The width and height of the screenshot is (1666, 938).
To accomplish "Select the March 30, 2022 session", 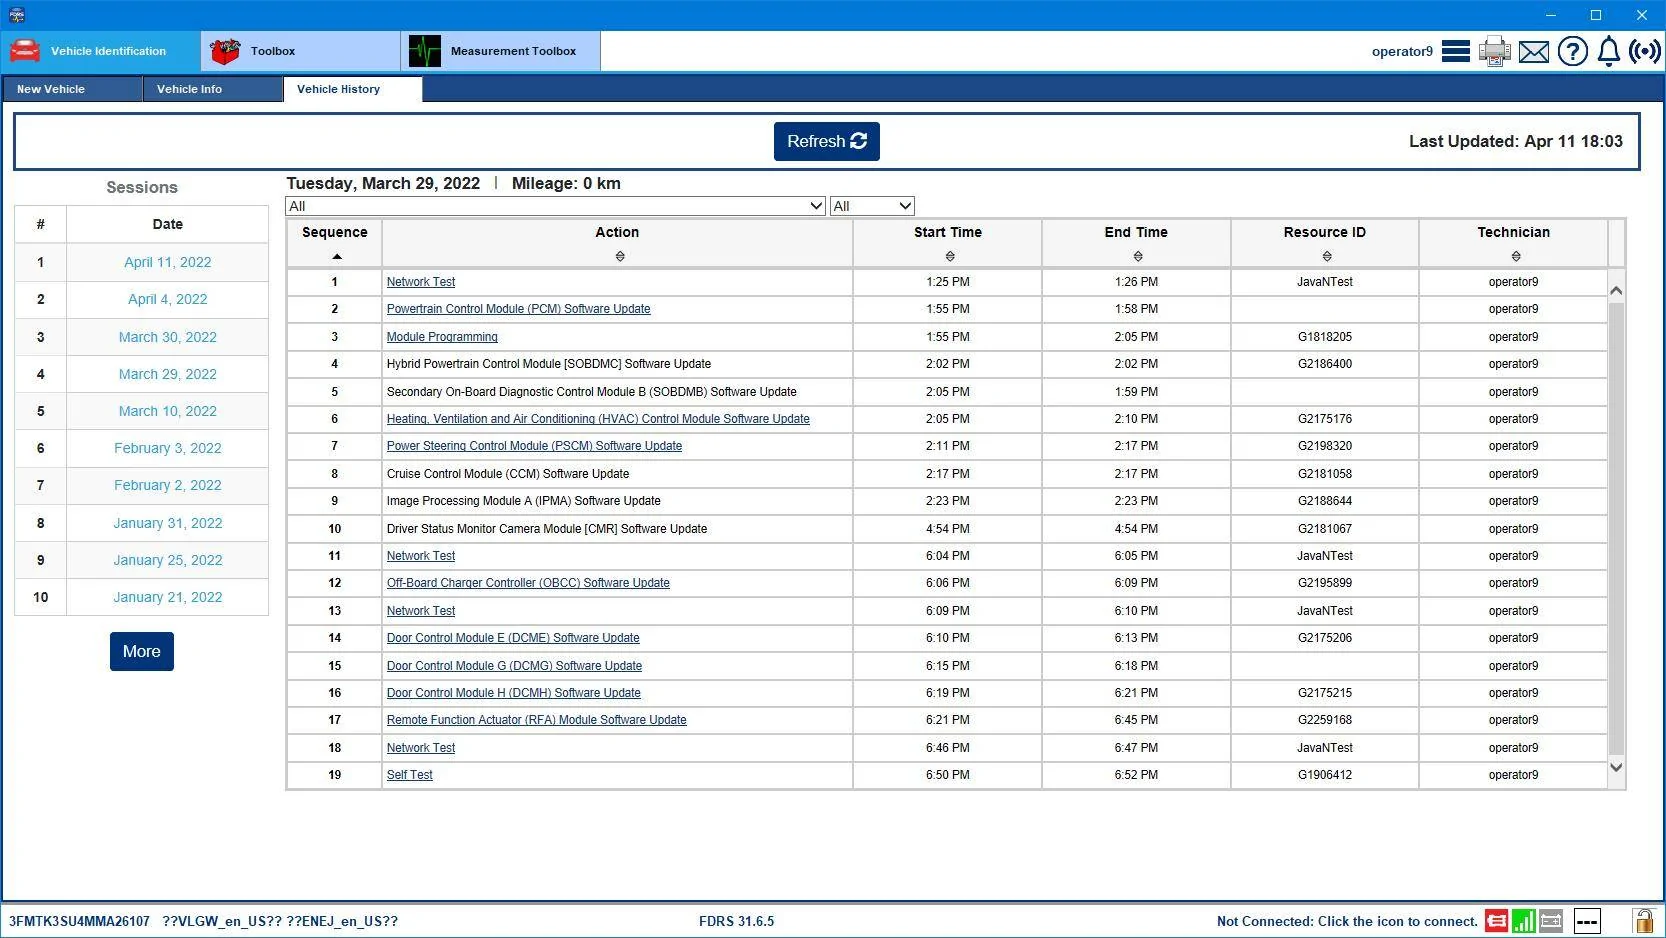I will tap(168, 337).
